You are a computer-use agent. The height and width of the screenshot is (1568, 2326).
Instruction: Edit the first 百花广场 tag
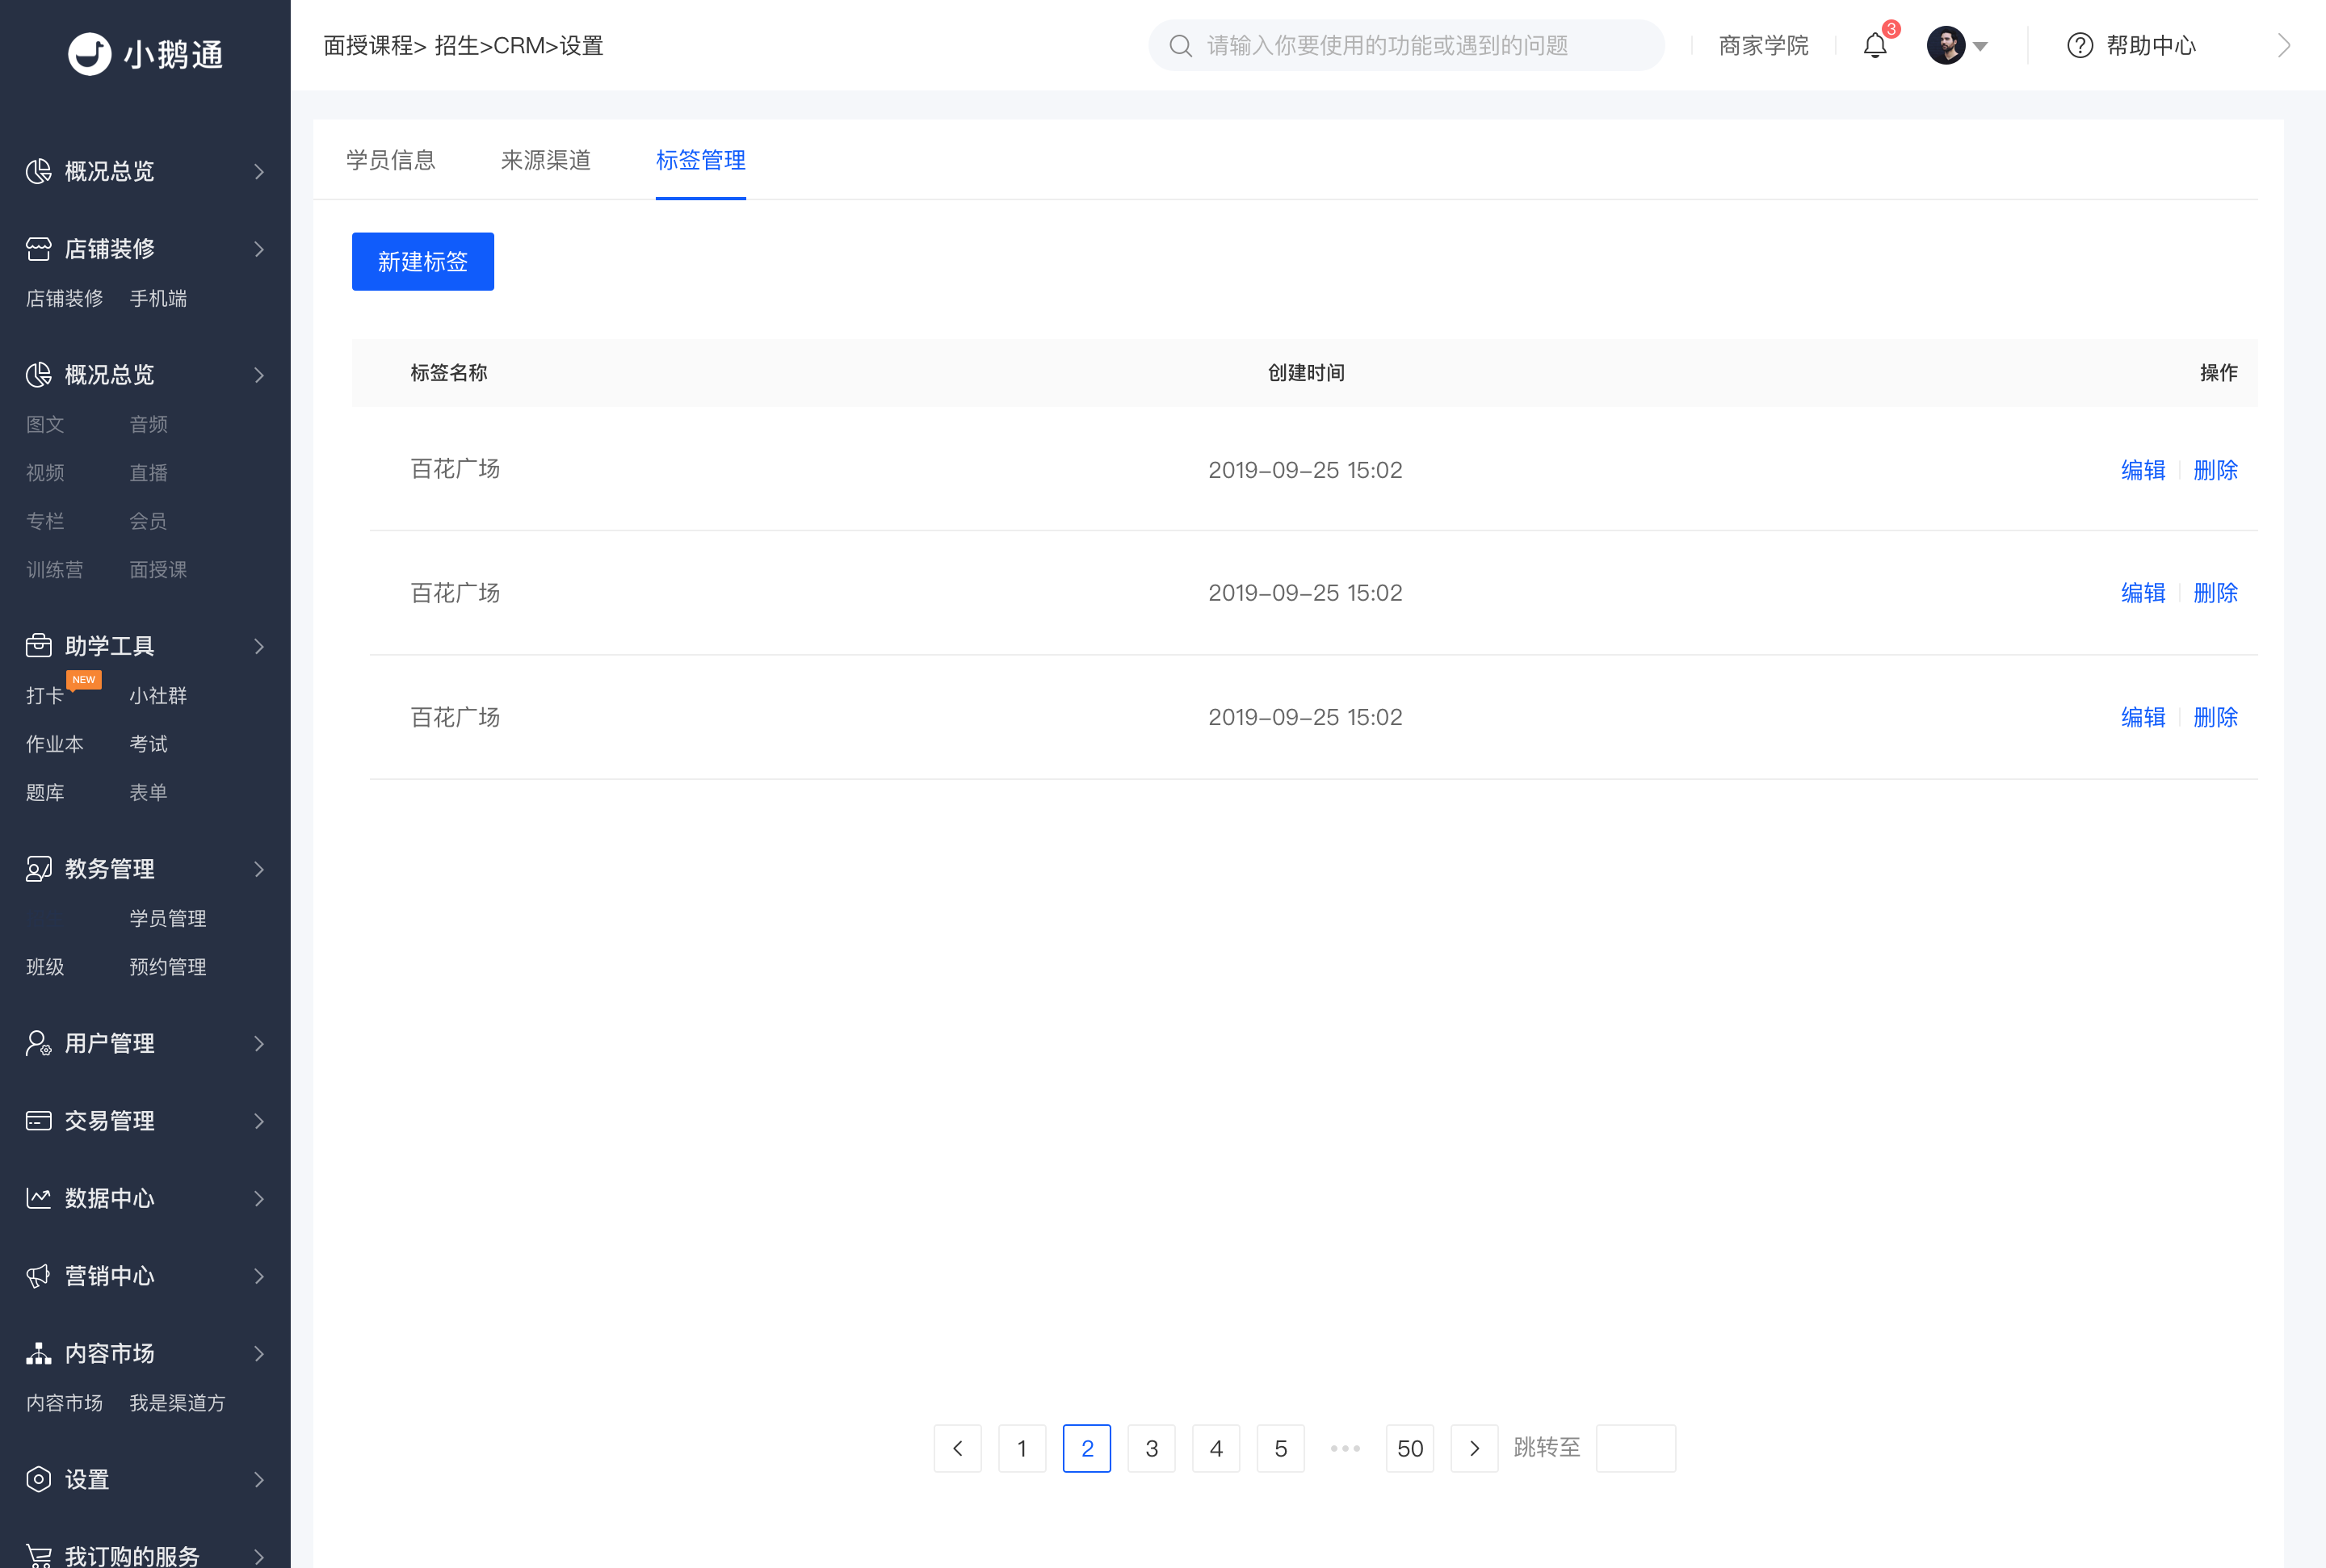click(2143, 470)
